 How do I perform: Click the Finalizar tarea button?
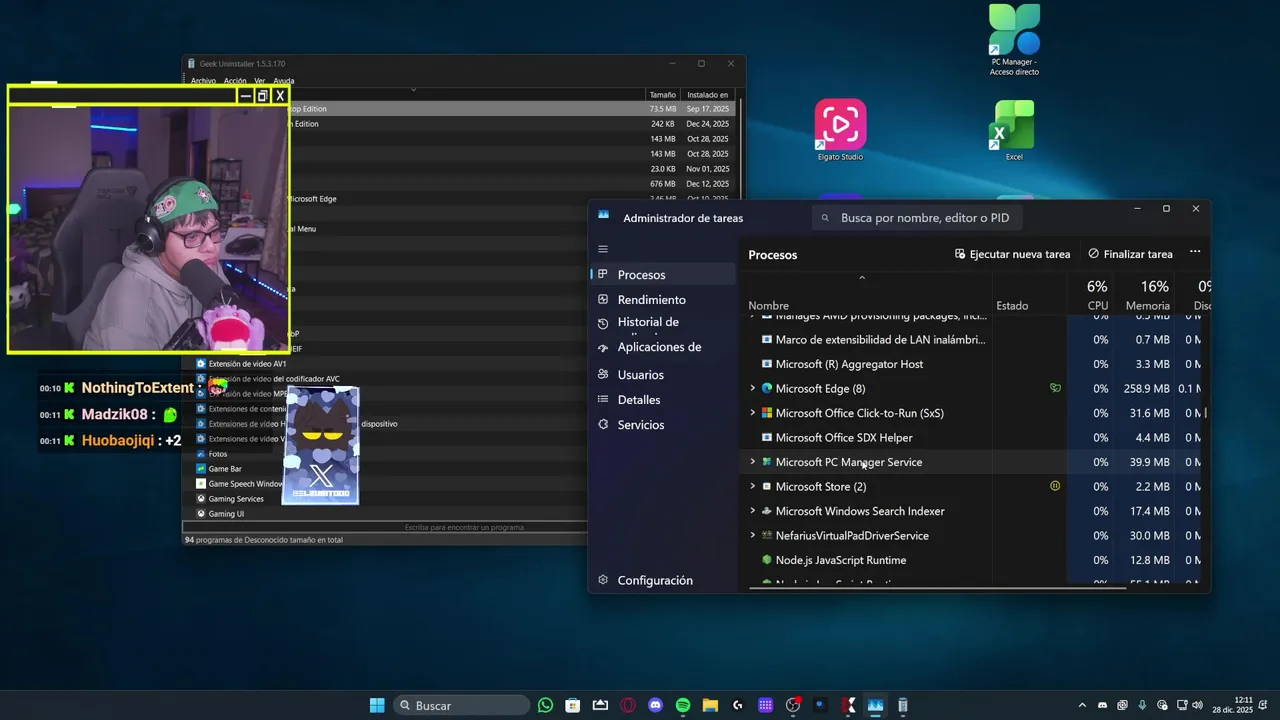click(x=1130, y=254)
